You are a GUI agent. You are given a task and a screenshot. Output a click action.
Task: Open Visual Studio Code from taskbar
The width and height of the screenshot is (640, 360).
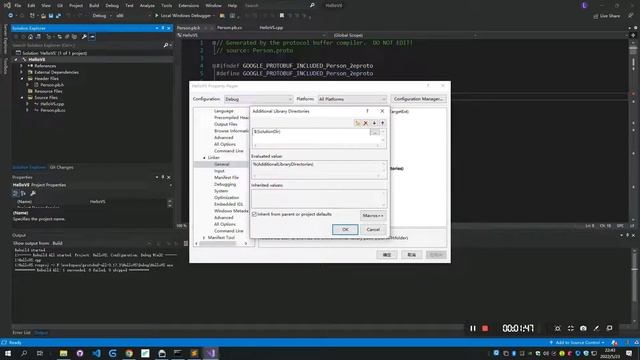click(x=96, y=353)
